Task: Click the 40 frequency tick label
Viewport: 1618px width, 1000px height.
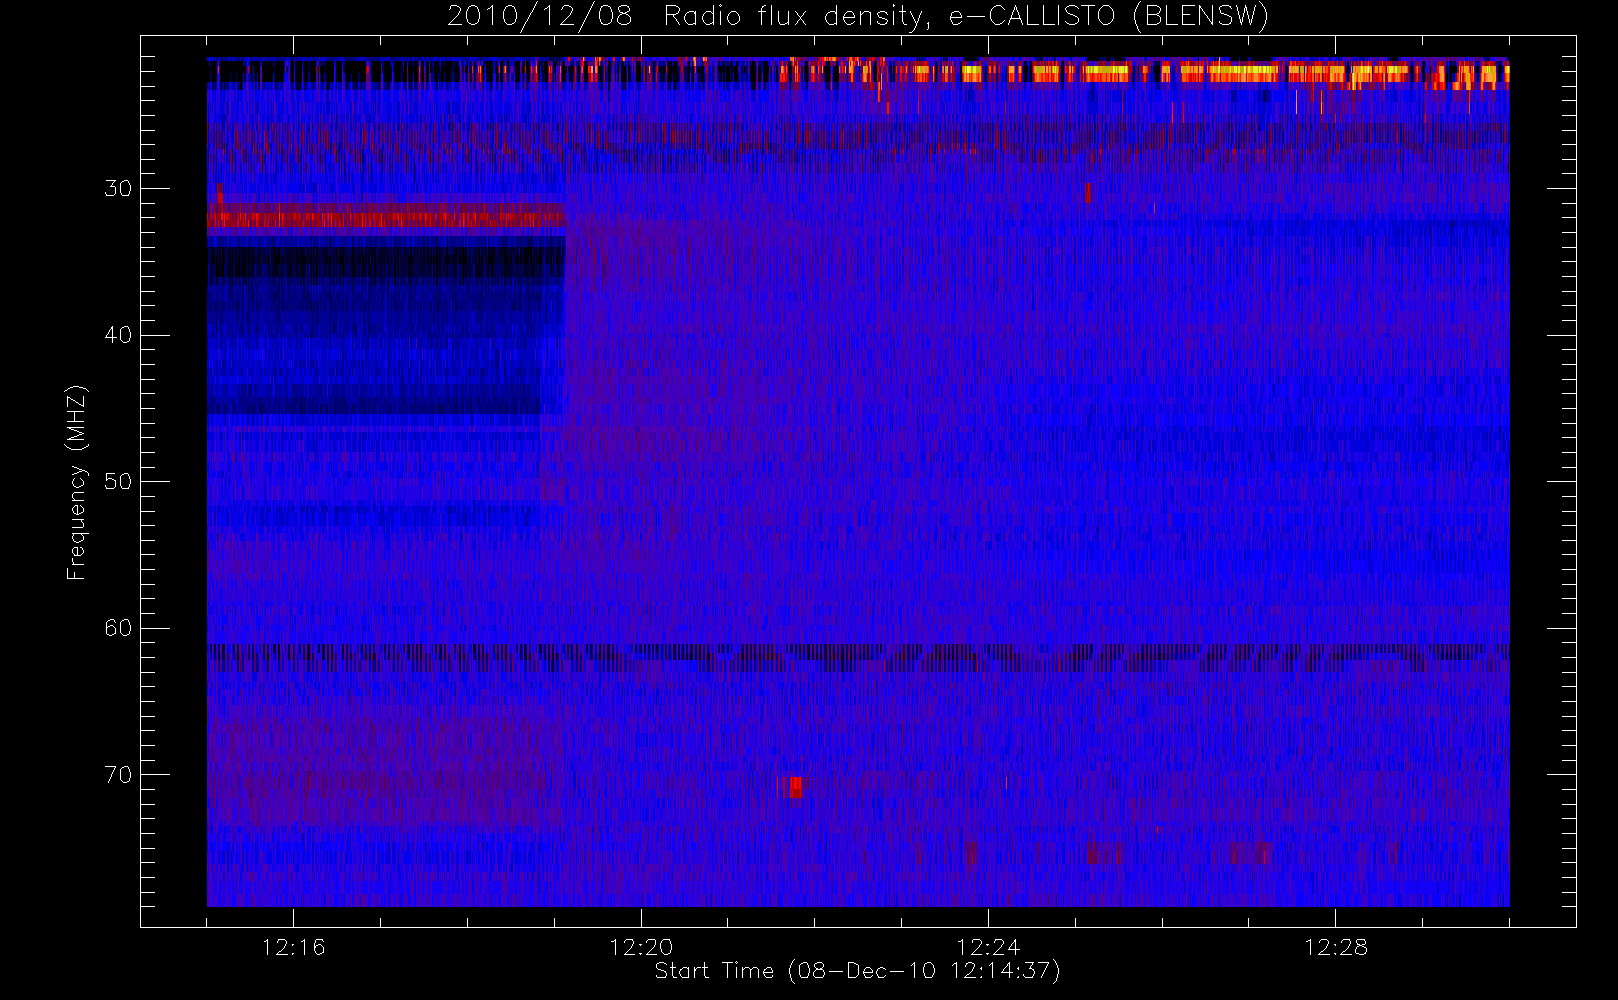Action: [118, 335]
